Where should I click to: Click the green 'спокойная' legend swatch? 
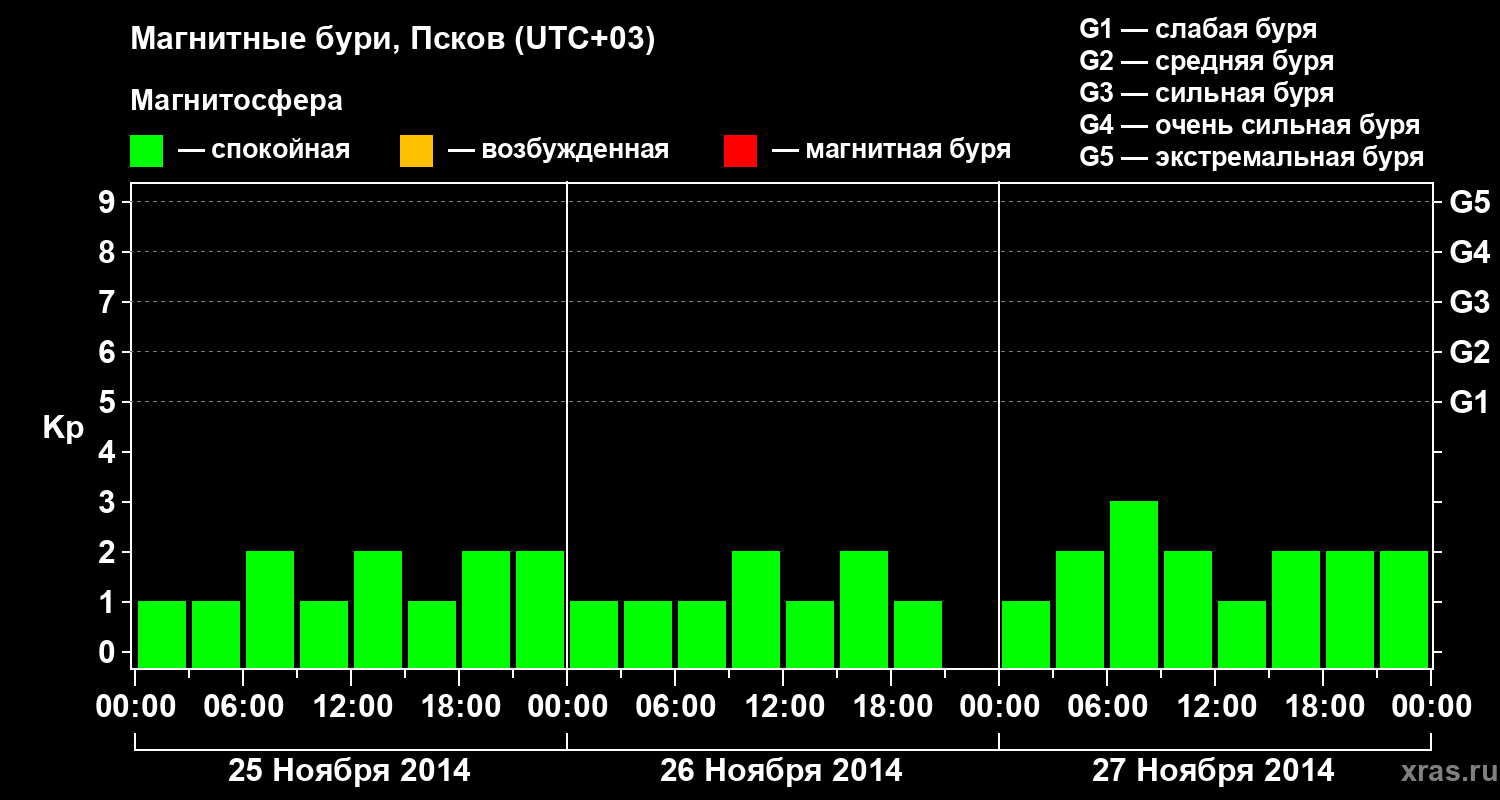[147, 151]
